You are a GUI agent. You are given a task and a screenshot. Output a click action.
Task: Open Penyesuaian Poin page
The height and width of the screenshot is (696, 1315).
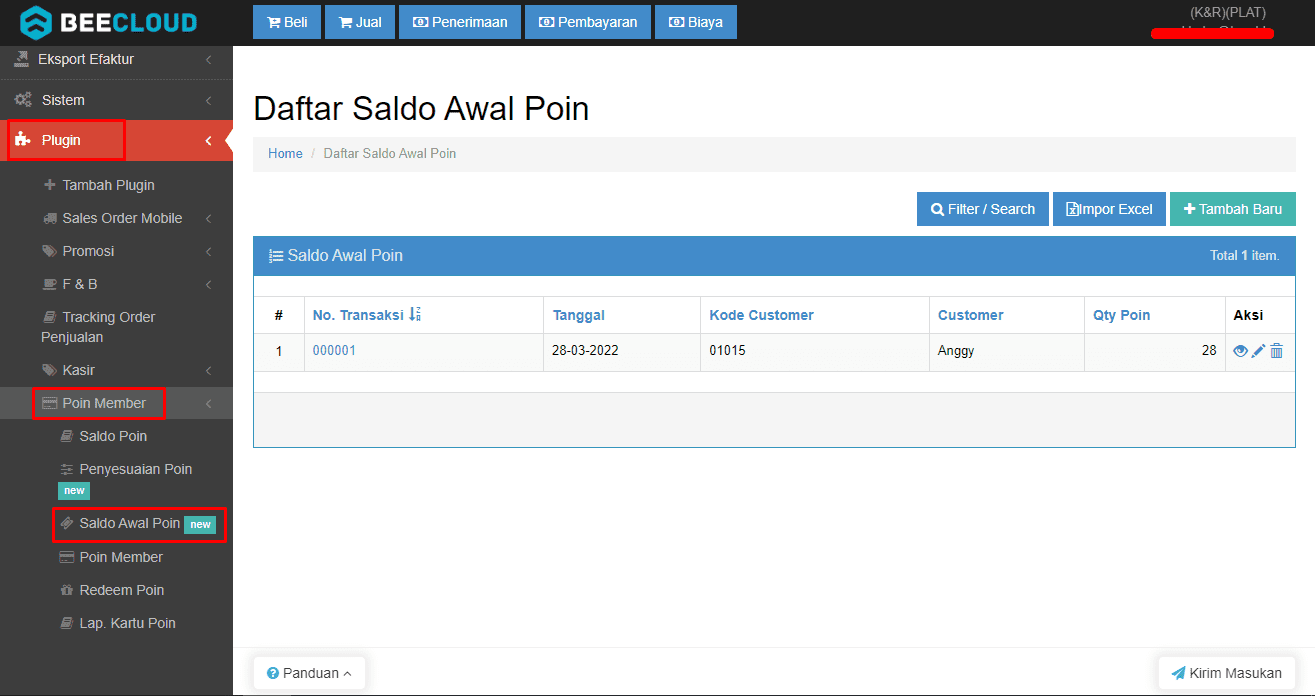(x=135, y=469)
